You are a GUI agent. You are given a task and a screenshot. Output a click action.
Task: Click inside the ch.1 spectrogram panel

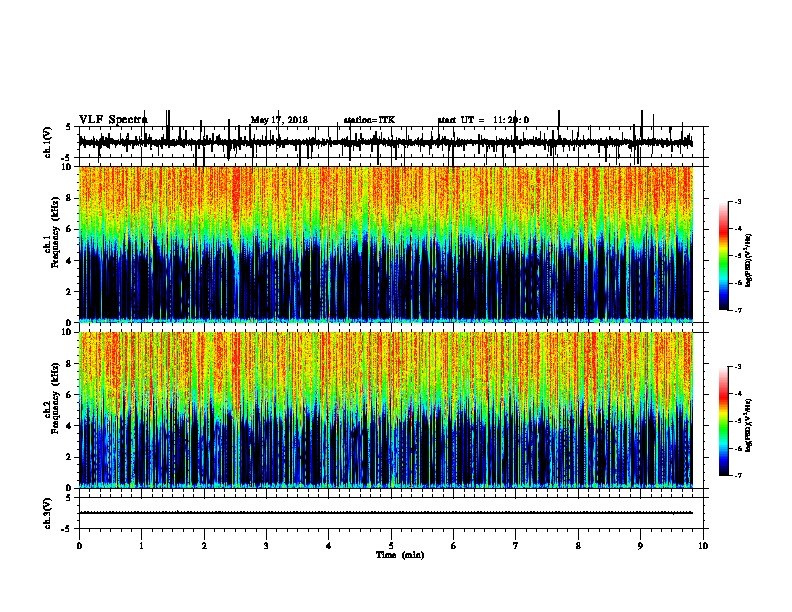tap(386, 244)
